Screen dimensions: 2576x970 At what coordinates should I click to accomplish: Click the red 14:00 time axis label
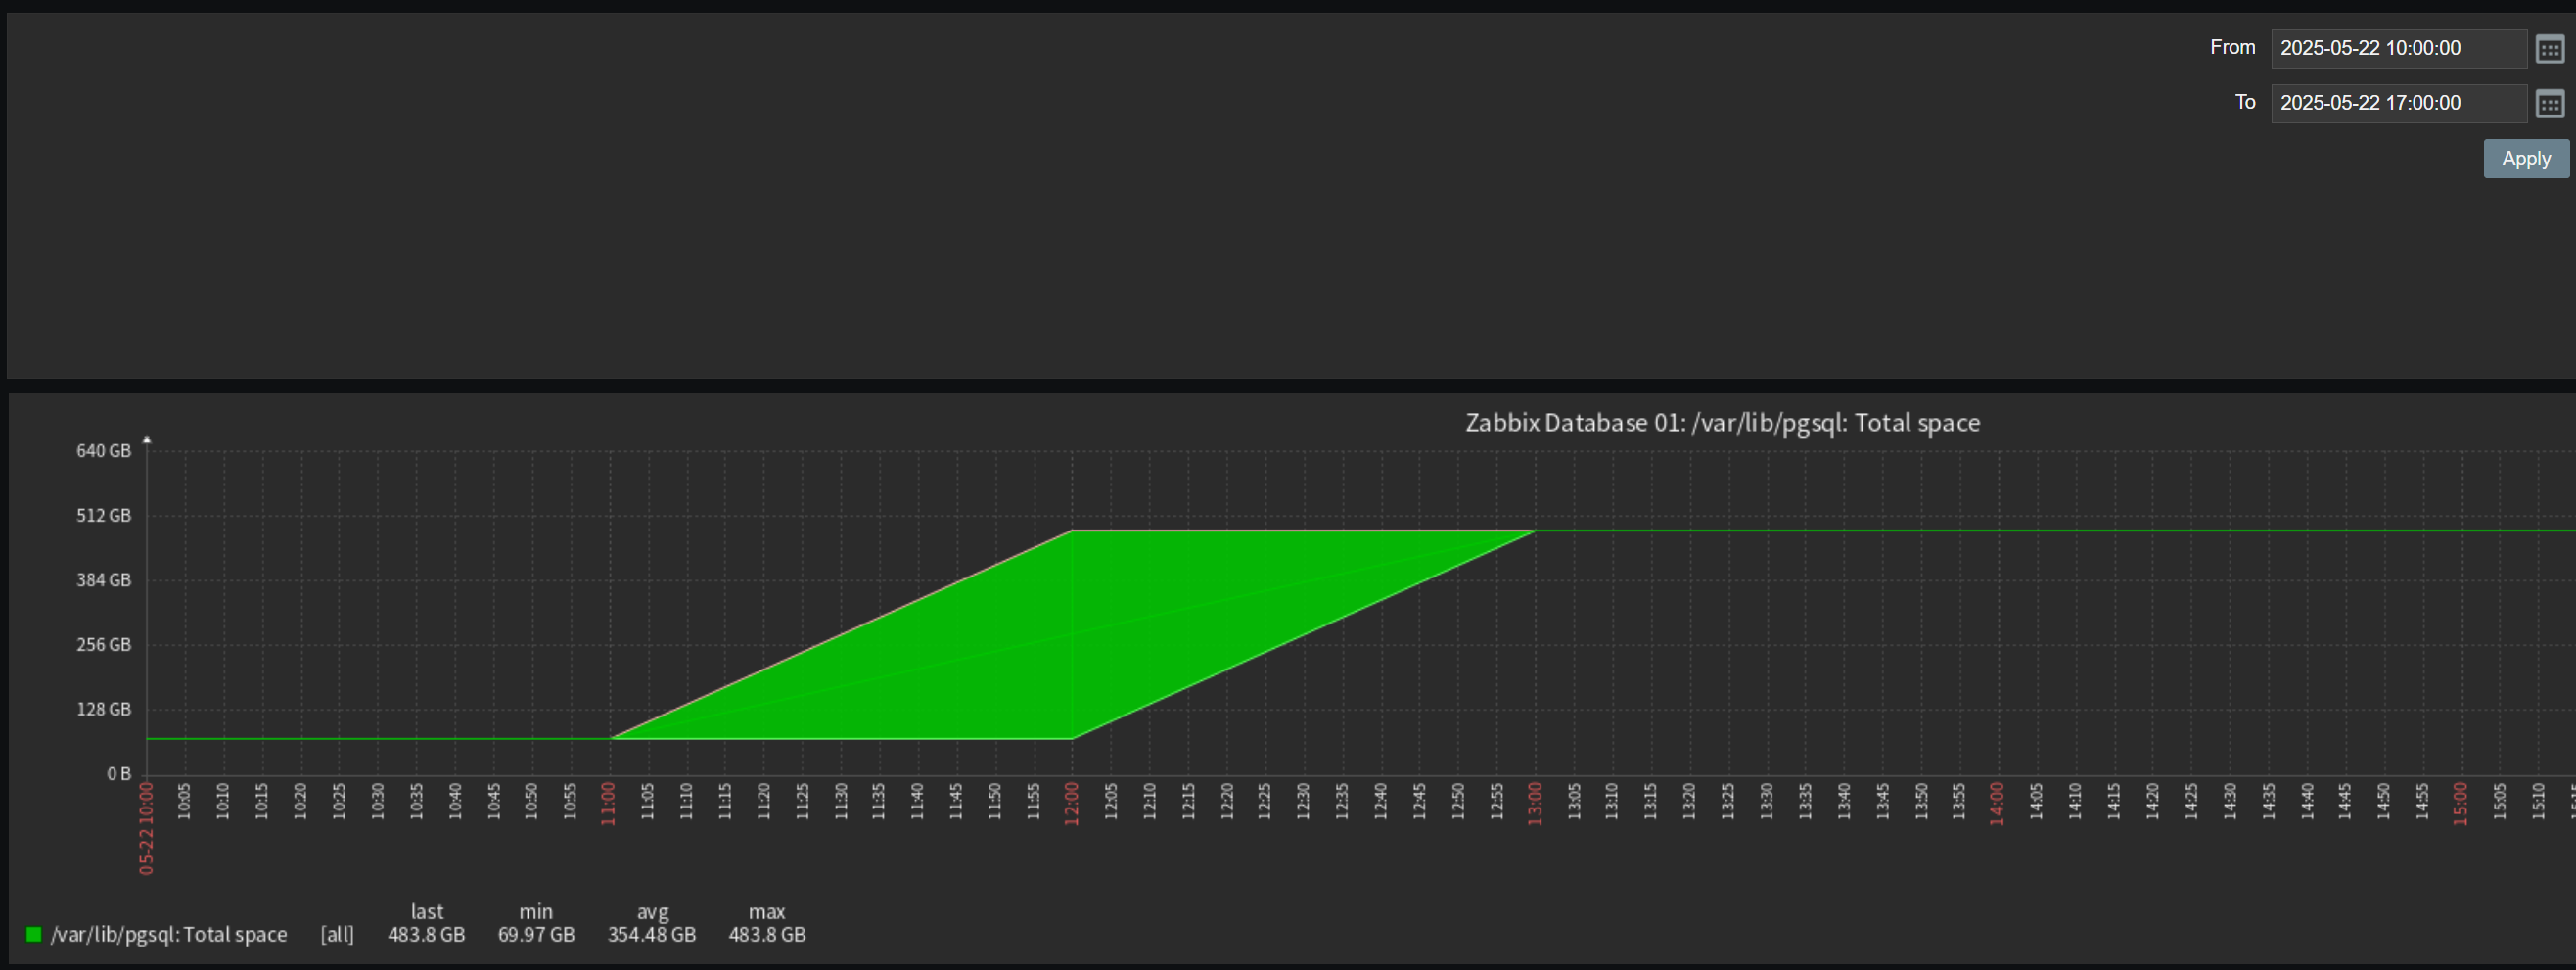pyautogui.click(x=1996, y=804)
